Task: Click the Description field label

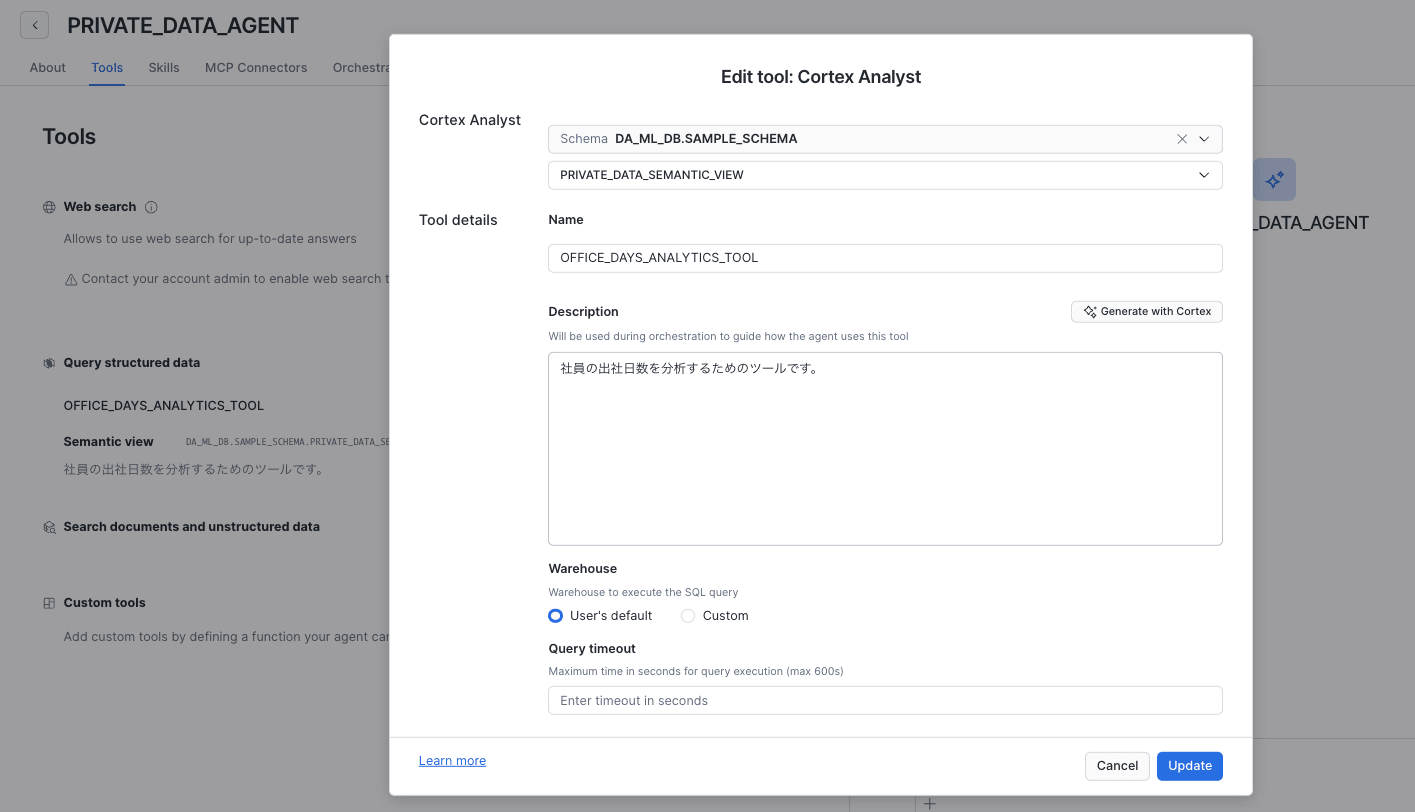Action: (x=584, y=312)
